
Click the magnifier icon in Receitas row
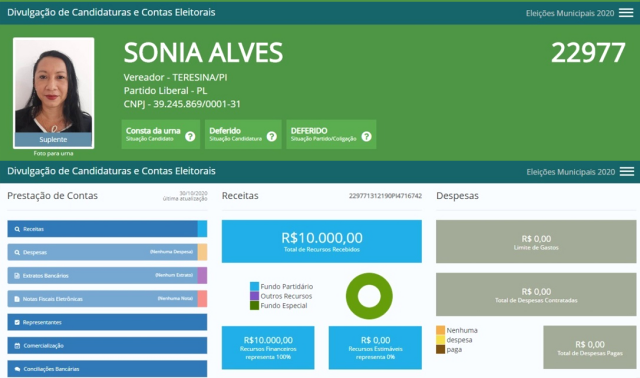pyautogui.click(x=17, y=229)
